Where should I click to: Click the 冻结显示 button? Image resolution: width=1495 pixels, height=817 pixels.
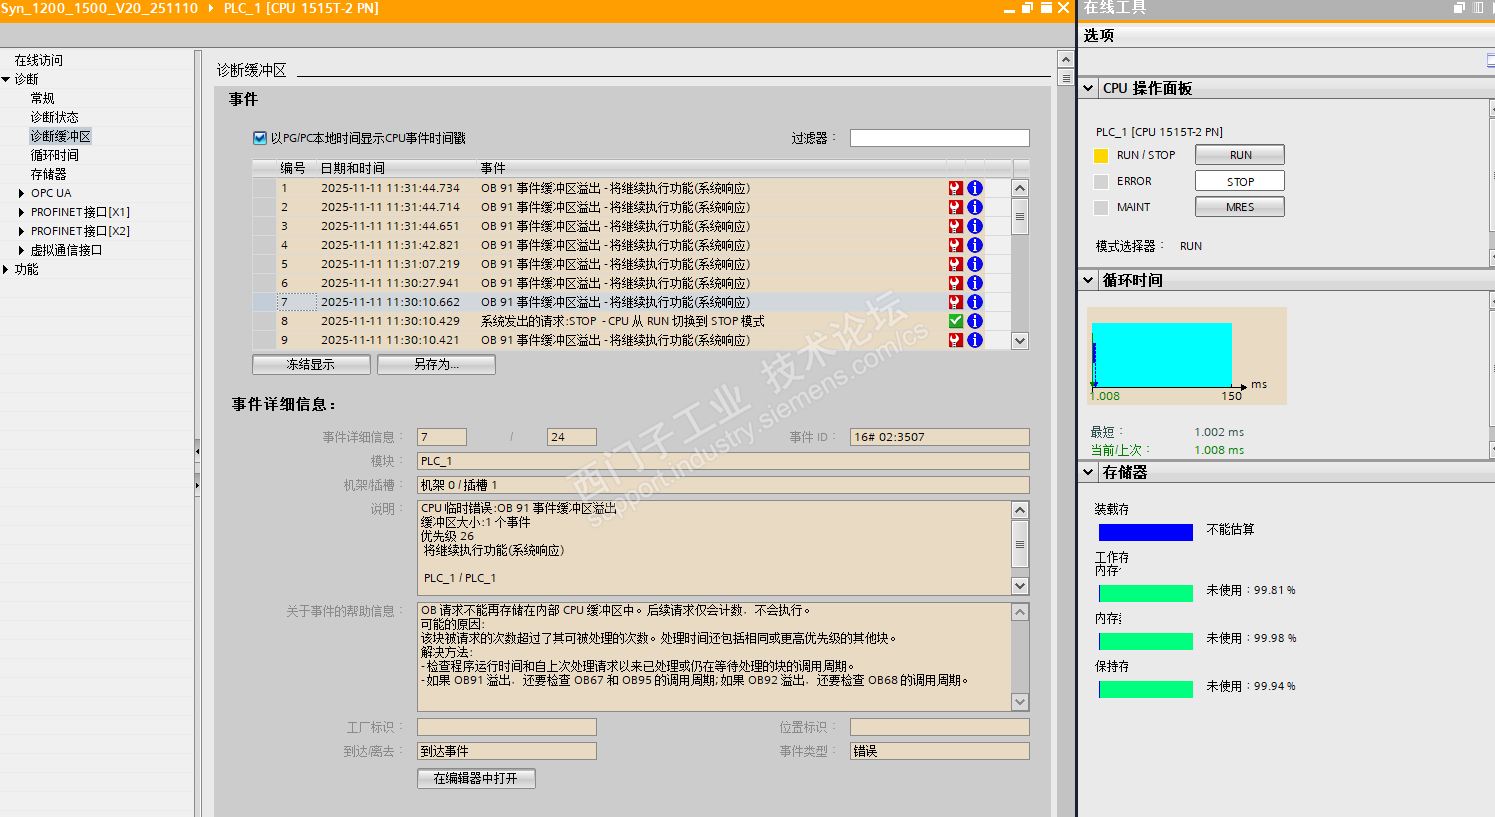point(311,365)
